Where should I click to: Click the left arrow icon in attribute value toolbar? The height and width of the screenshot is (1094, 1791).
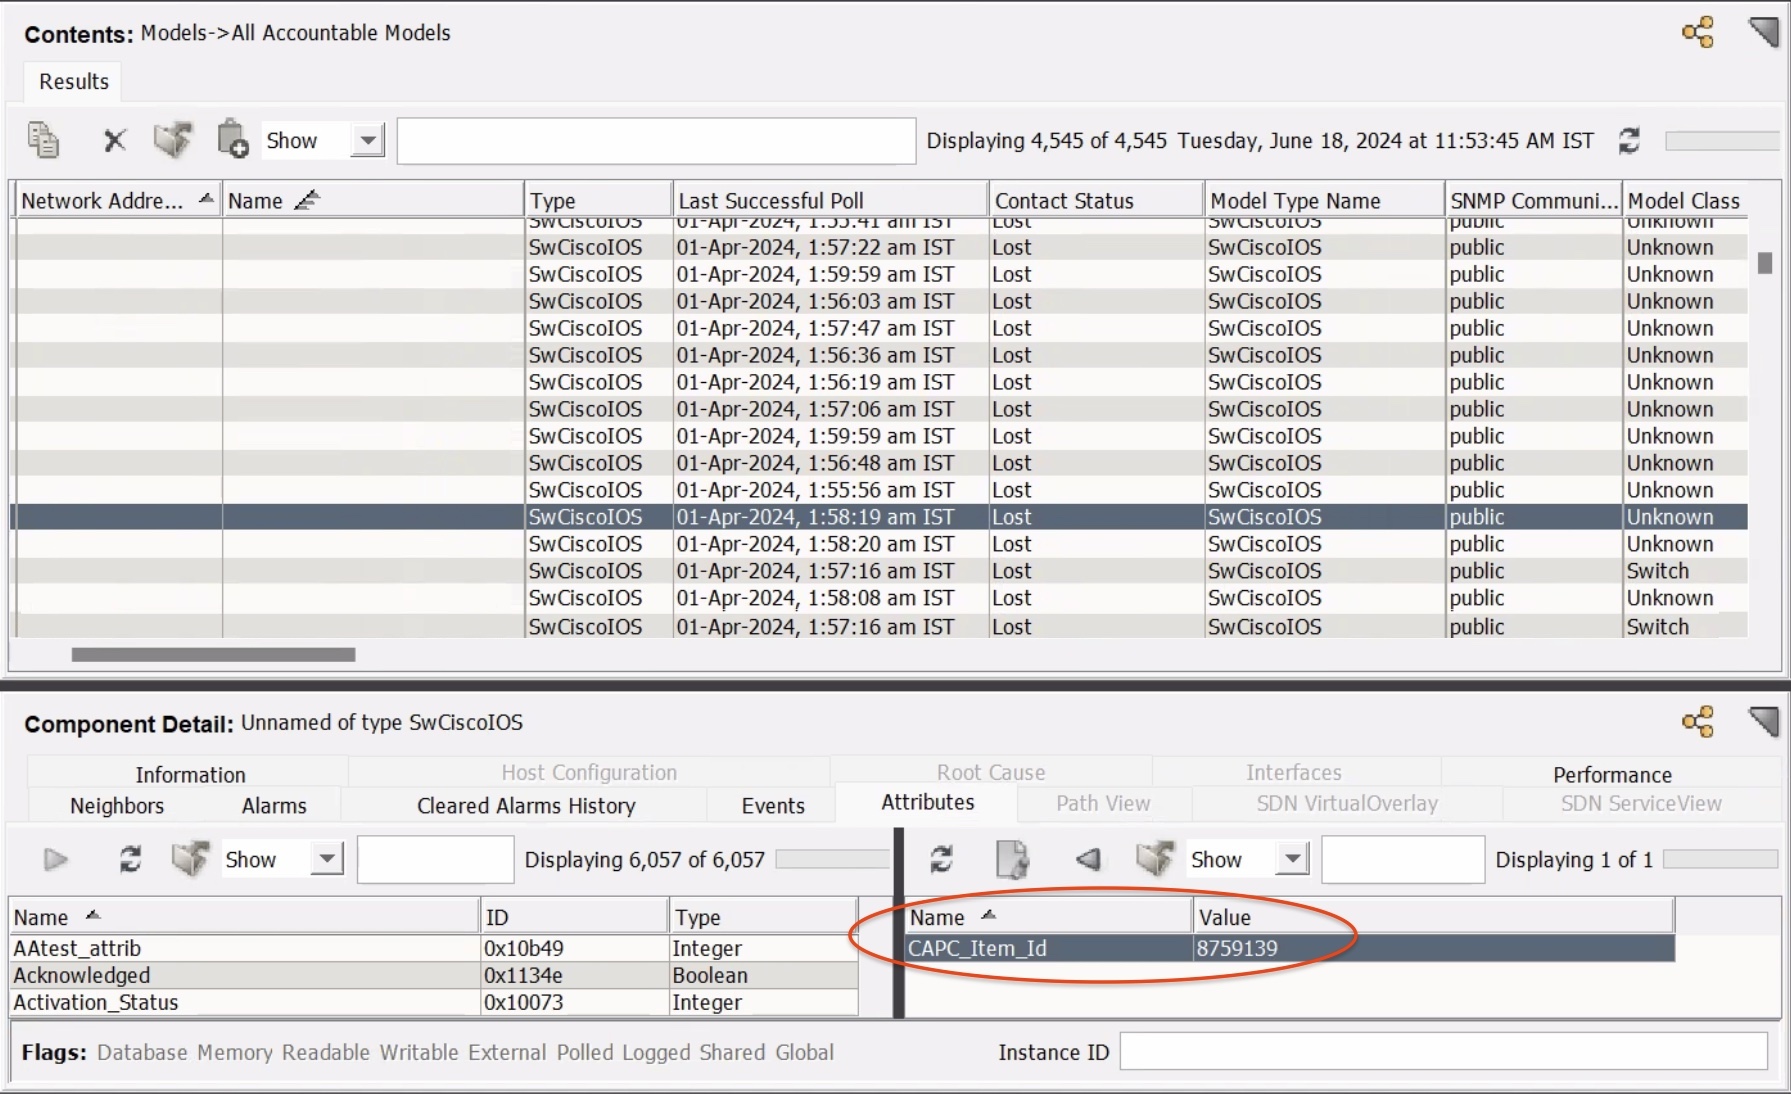1088,859
